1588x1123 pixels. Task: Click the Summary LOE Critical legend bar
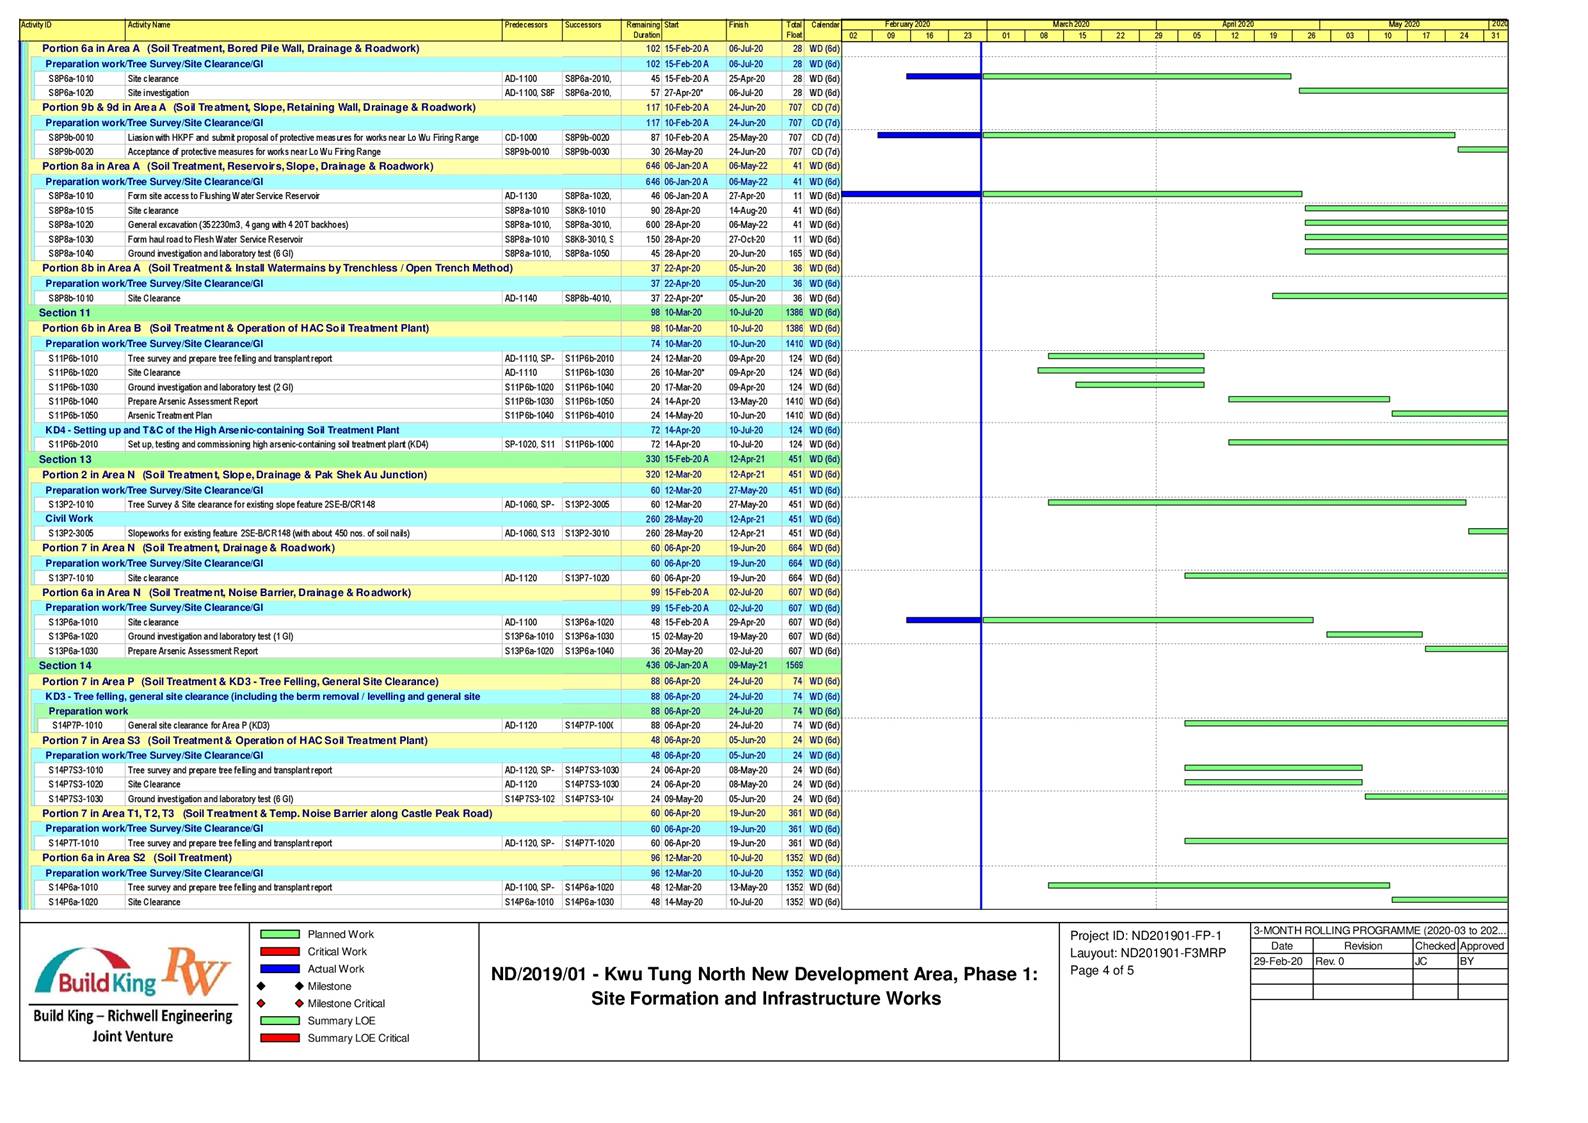(279, 1038)
